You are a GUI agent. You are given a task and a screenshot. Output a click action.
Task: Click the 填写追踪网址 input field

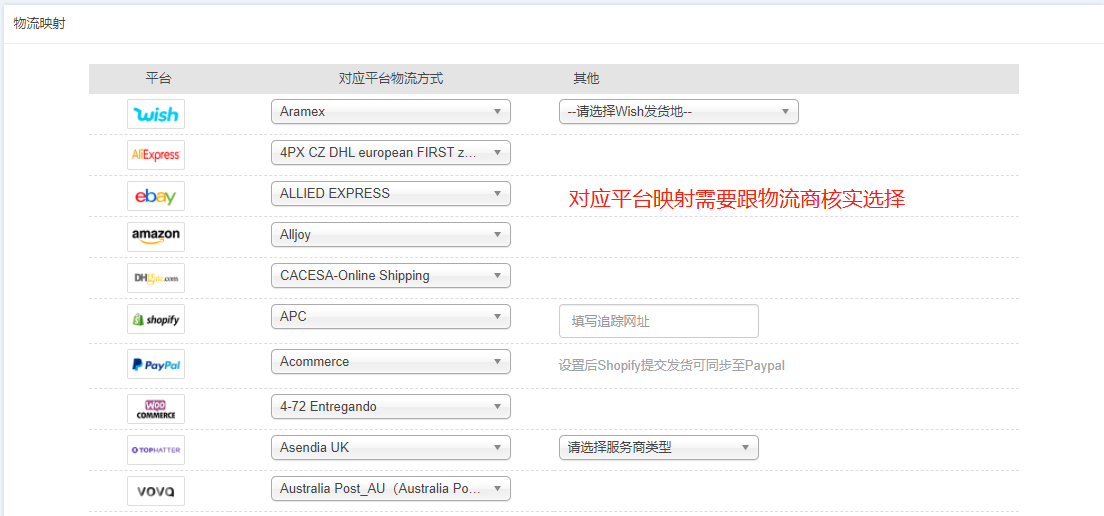658,321
